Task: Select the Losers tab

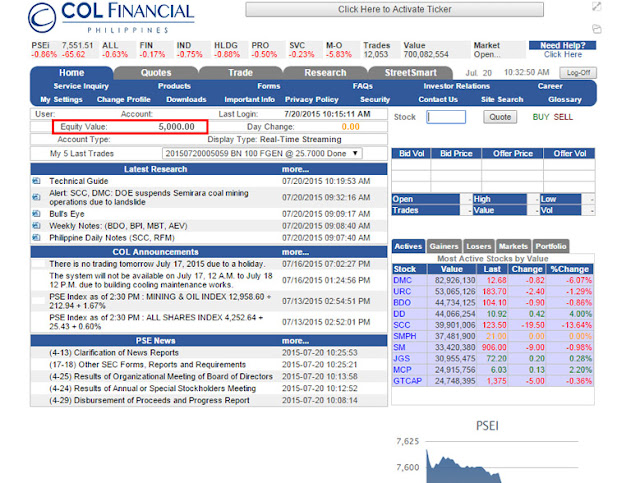Action: point(478,246)
